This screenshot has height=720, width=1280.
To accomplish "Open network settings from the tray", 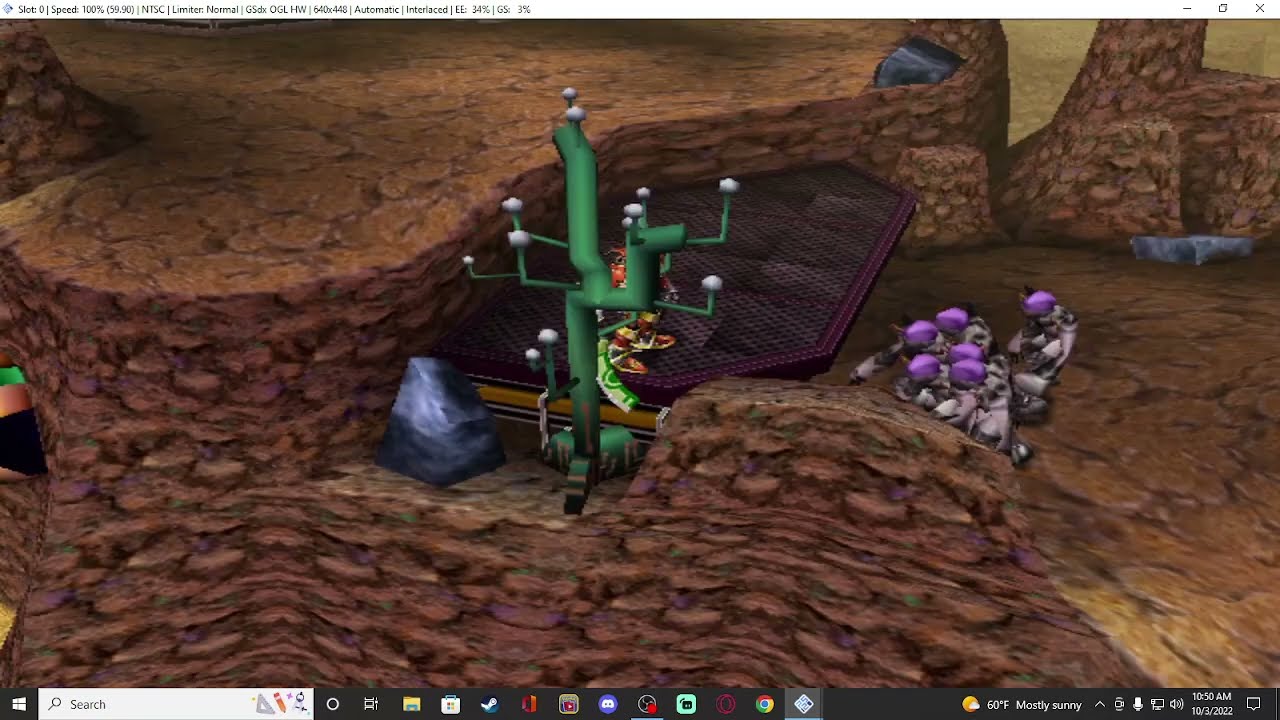I will (x=1157, y=704).
